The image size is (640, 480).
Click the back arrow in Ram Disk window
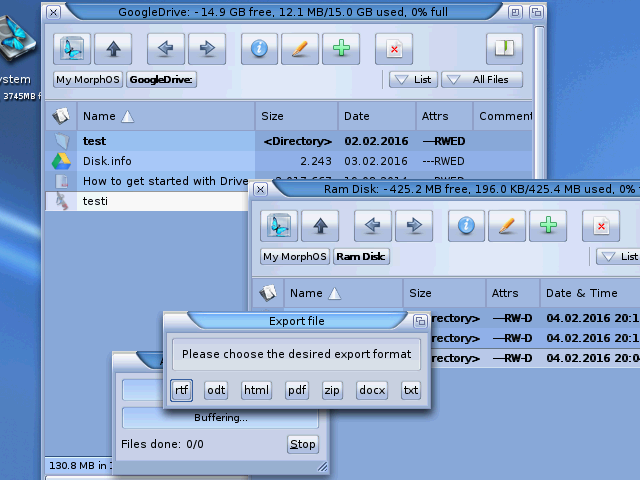click(373, 226)
